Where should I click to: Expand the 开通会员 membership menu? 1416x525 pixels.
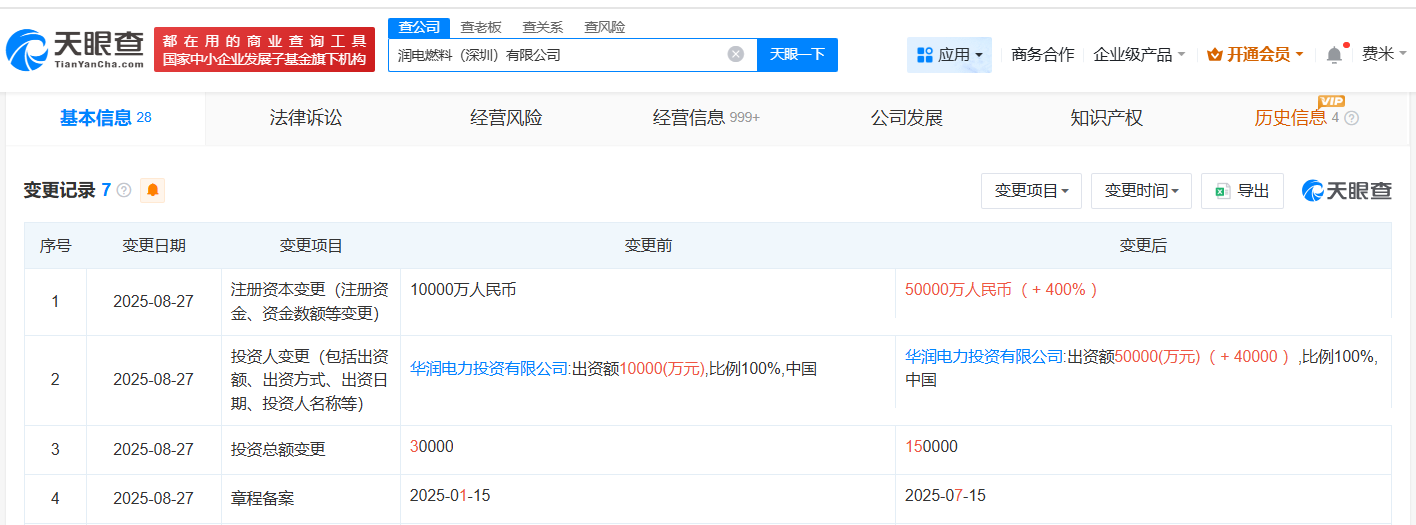1255,55
